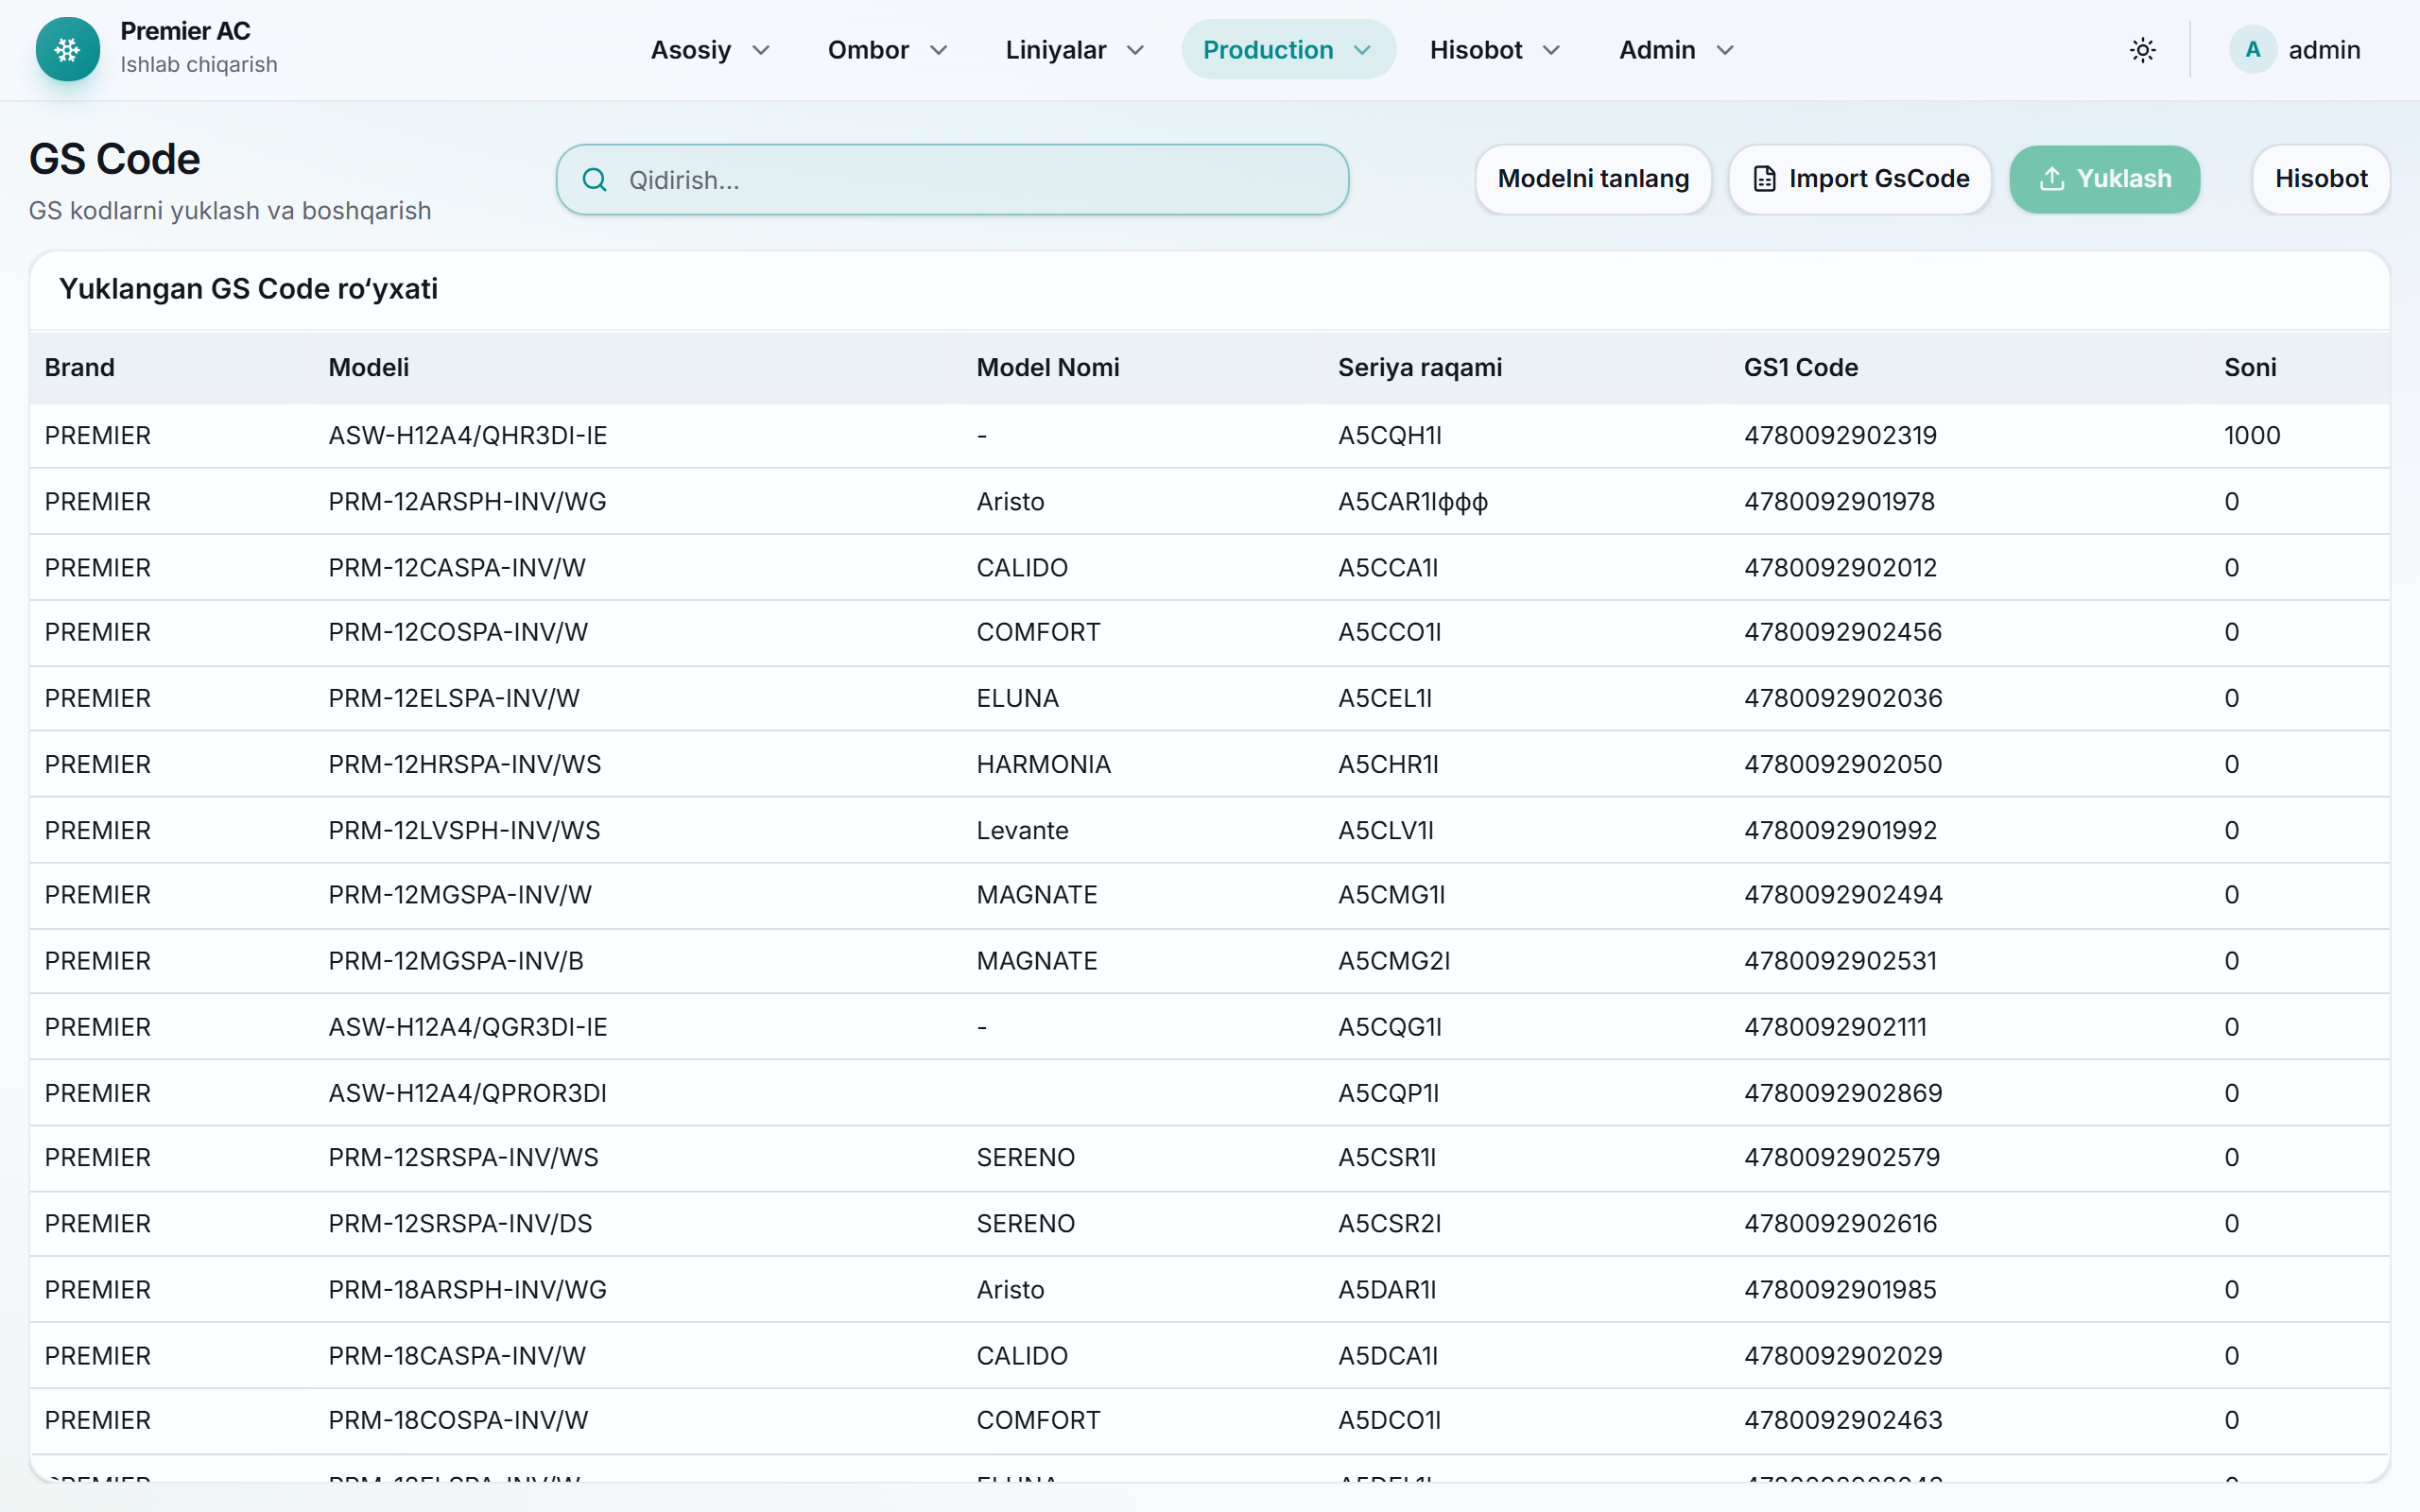Select model ASW-H12A4/QPROR3DI
The height and width of the screenshot is (1512, 2420).
(468, 1093)
